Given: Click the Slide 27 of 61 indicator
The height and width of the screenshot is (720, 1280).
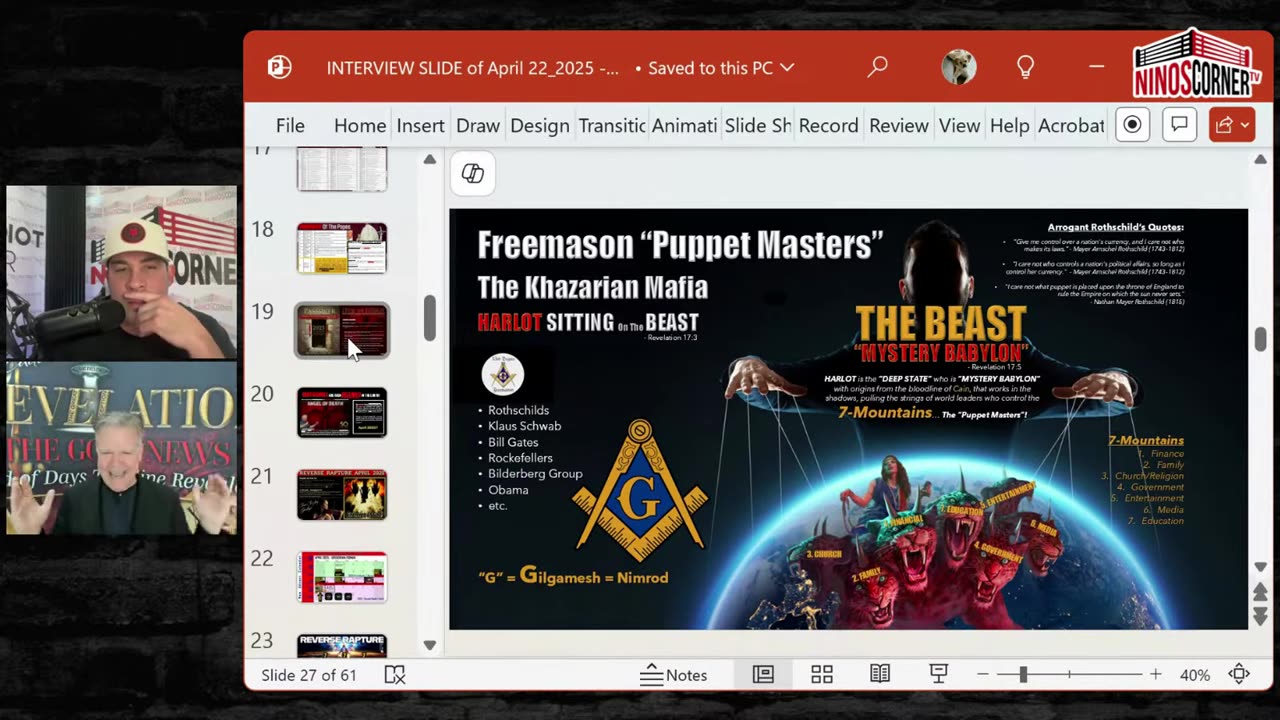Looking at the screenshot, I should (309, 675).
